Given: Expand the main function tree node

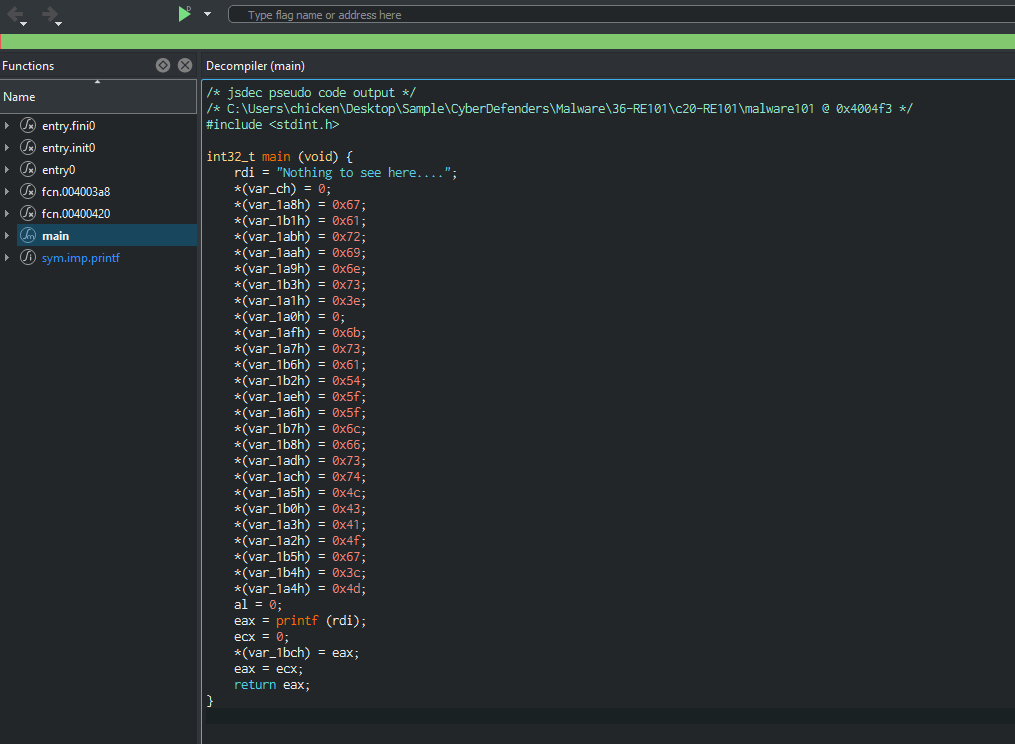Looking at the screenshot, I should (8, 236).
